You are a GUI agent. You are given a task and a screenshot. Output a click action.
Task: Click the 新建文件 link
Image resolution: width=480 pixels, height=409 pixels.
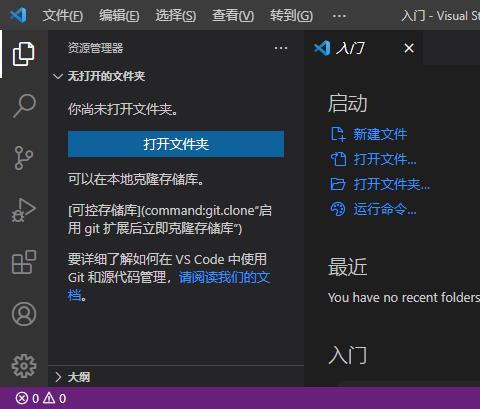380,134
